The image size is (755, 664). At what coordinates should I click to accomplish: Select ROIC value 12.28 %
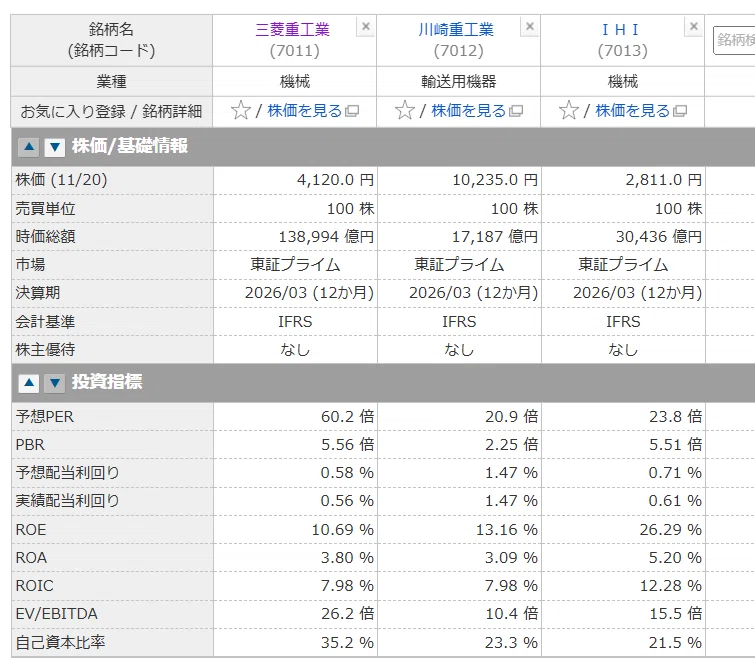pyautogui.click(x=671, y=586)
